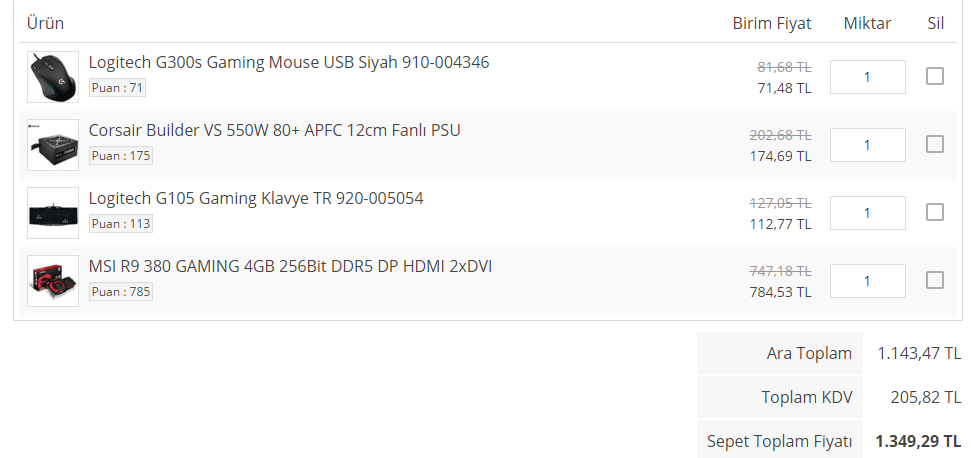Open Logitech G105 Gaming Klavye product link
This screenshot has height=458, width=971.
tap(256, 198)
